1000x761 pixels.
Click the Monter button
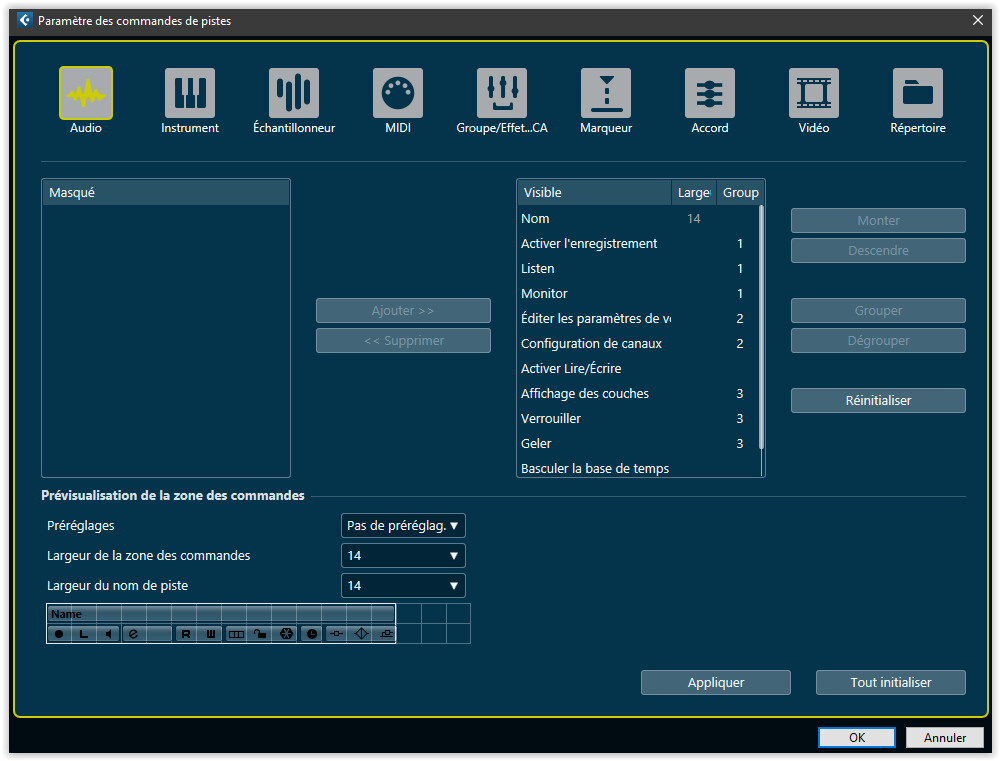click(878, 221)
